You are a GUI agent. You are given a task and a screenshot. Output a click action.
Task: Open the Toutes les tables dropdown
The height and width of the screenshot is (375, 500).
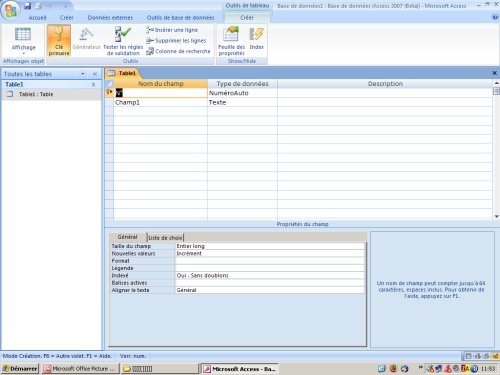(x=83, y=74)
